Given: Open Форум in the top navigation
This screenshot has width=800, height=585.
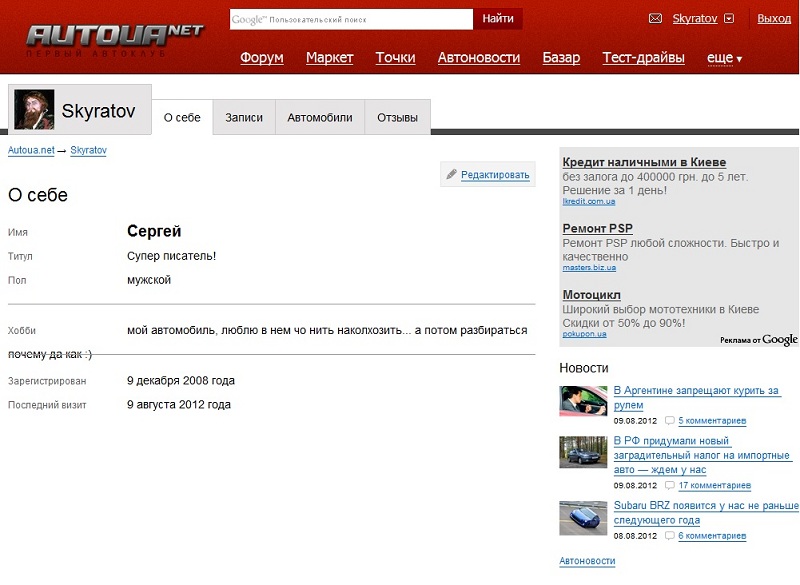Looking at the screenshot, I should 262,58.
